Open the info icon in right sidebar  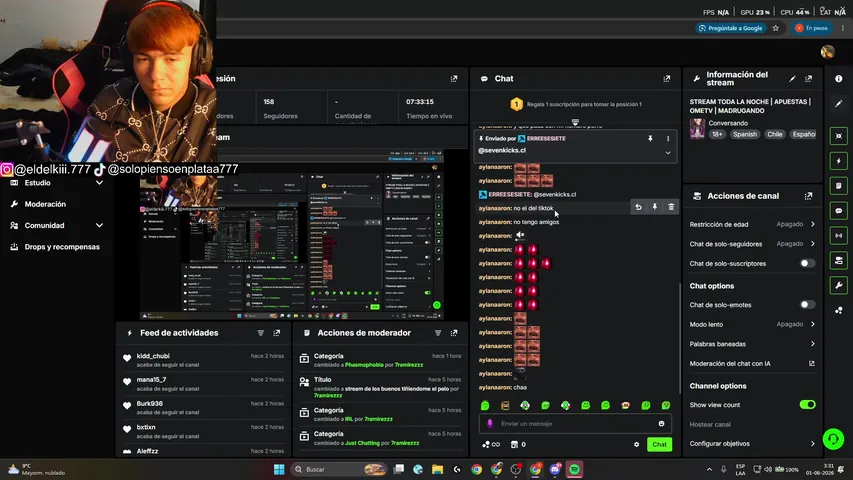[838, 79]
